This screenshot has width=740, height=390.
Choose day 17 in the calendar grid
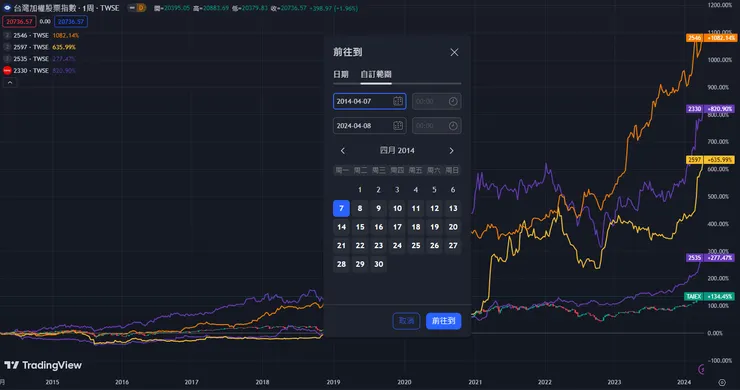397,227
